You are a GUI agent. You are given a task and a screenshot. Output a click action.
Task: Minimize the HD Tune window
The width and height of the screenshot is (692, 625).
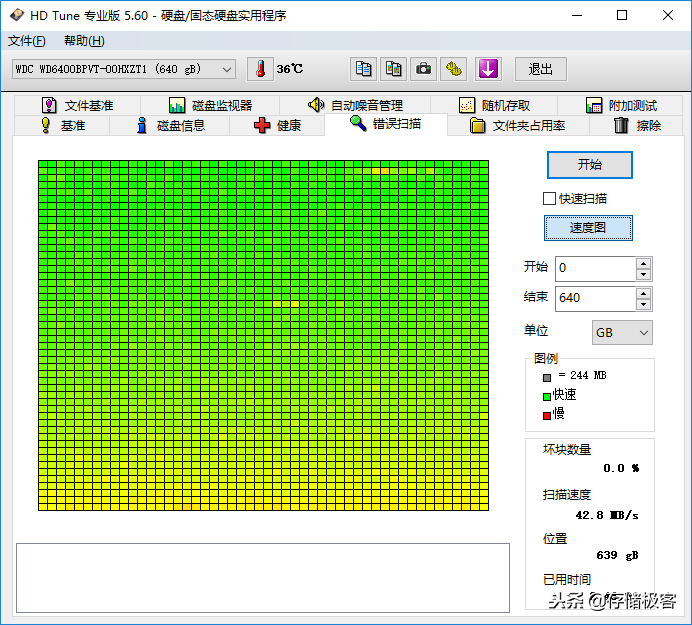pyautogui.click(x=577, y=15)
